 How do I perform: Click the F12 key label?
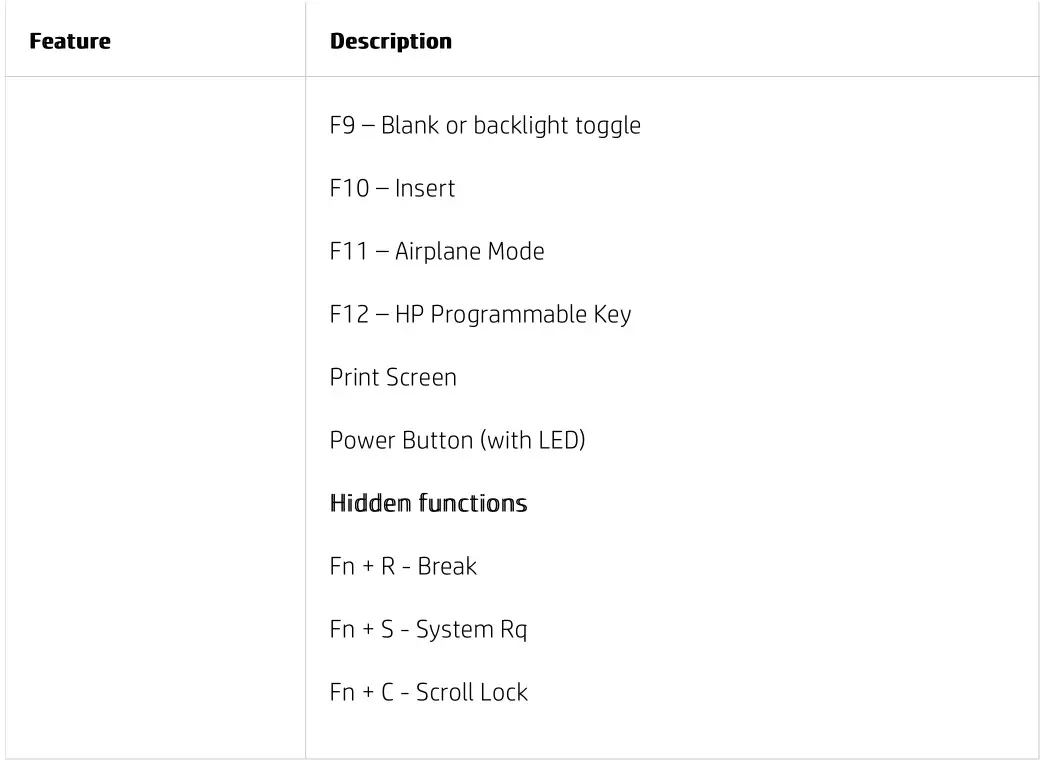pyautogui.click(x=349, y=315)
